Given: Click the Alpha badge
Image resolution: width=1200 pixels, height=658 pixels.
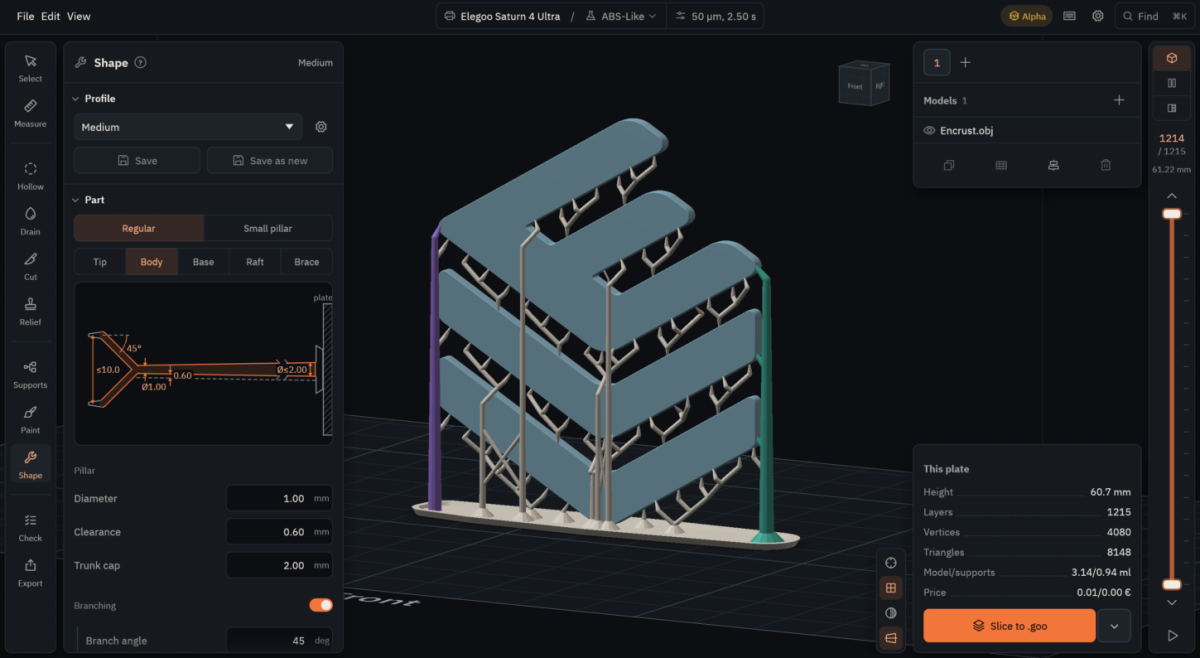Looking at the screenshot, I should (x=1027, y=16).
